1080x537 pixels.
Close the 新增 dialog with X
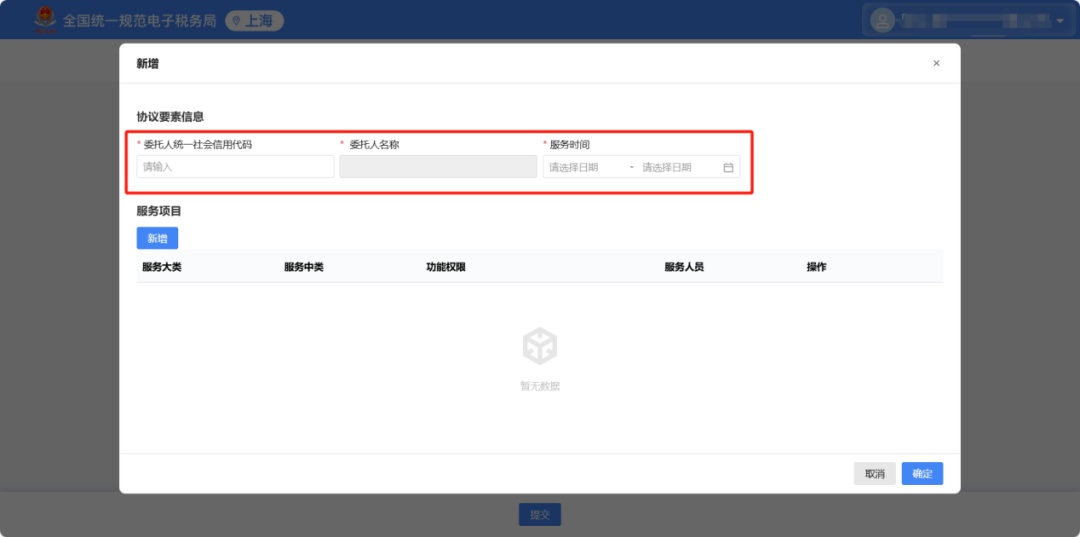tap(936, 63)
